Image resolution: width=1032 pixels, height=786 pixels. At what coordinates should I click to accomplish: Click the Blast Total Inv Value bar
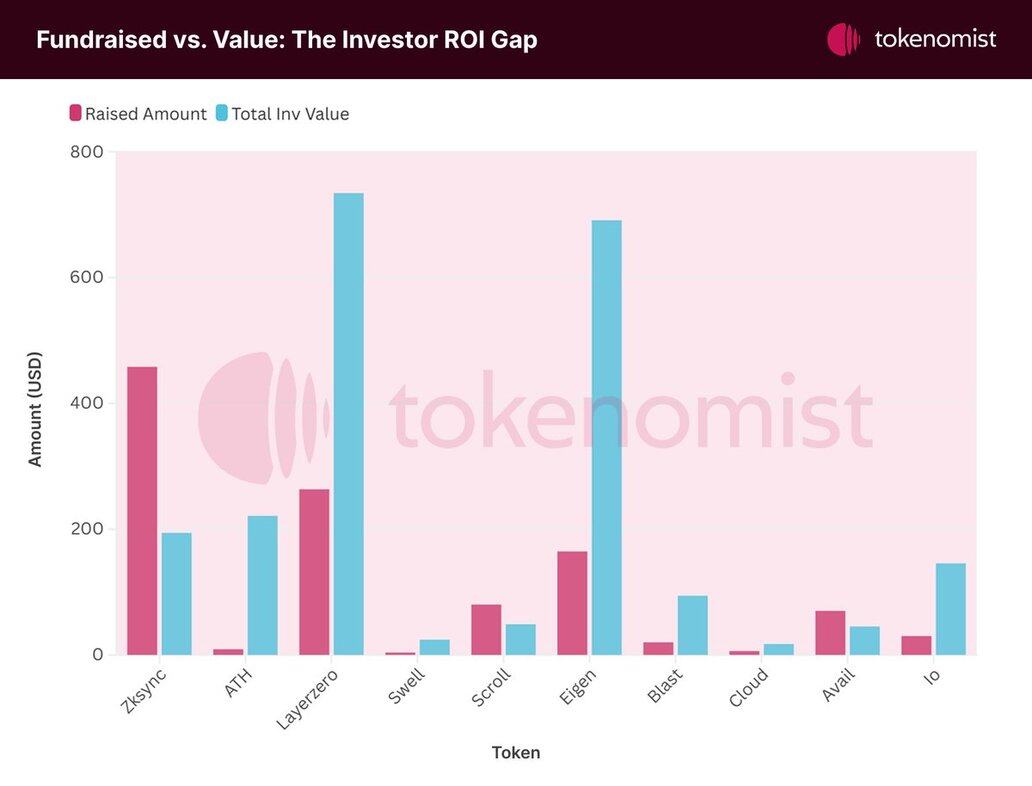tap(692, 625)
